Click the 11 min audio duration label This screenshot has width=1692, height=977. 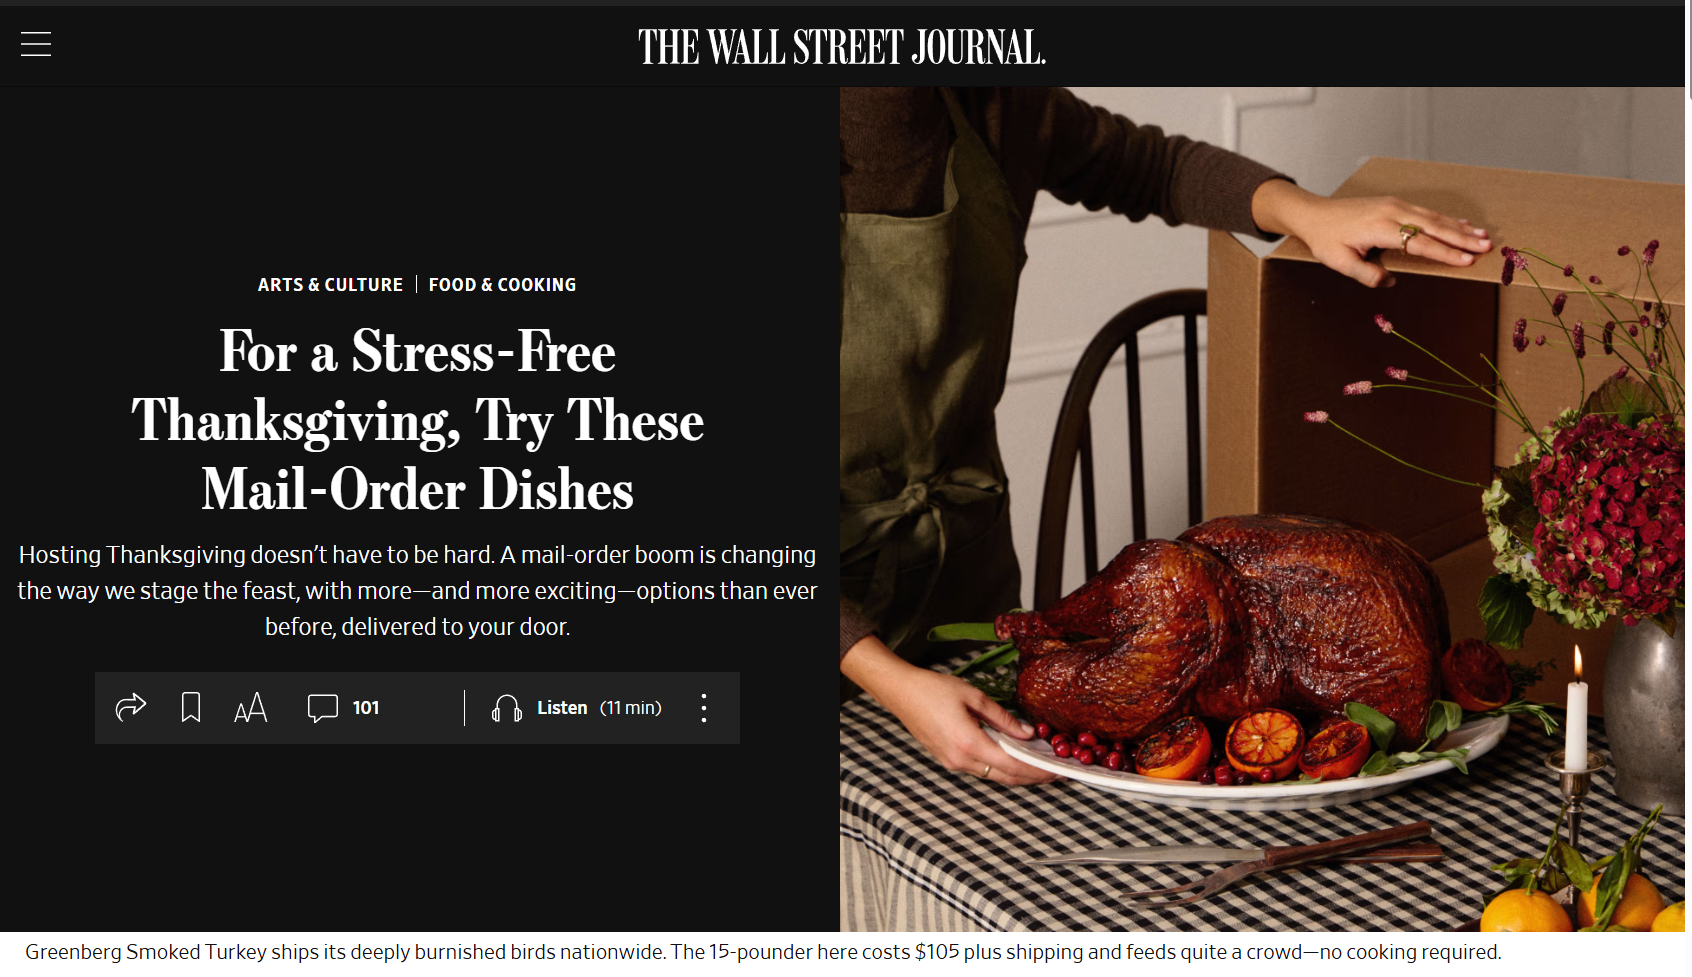[x=631, y=708]
